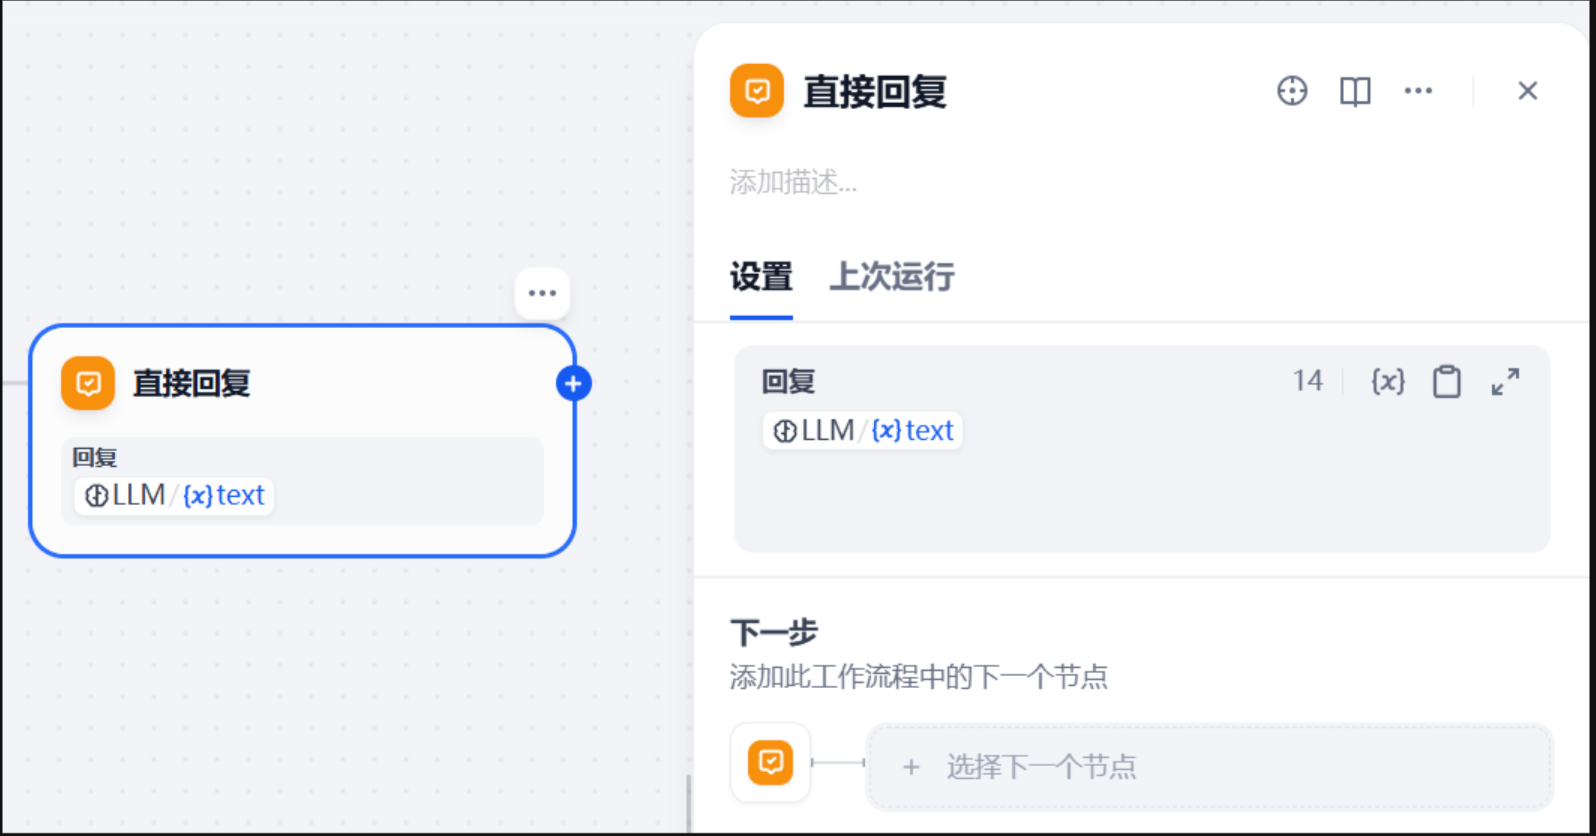Expand the reply editor to fullscreen
The height and width of the screenshot is (836, 1596).
1505,381
